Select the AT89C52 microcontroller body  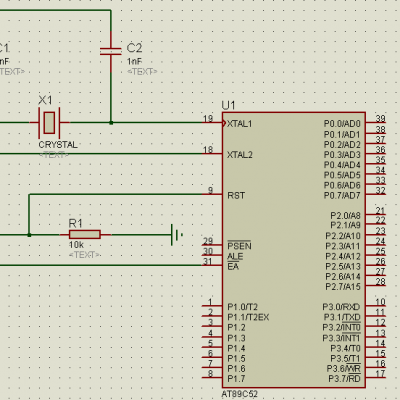294,250
